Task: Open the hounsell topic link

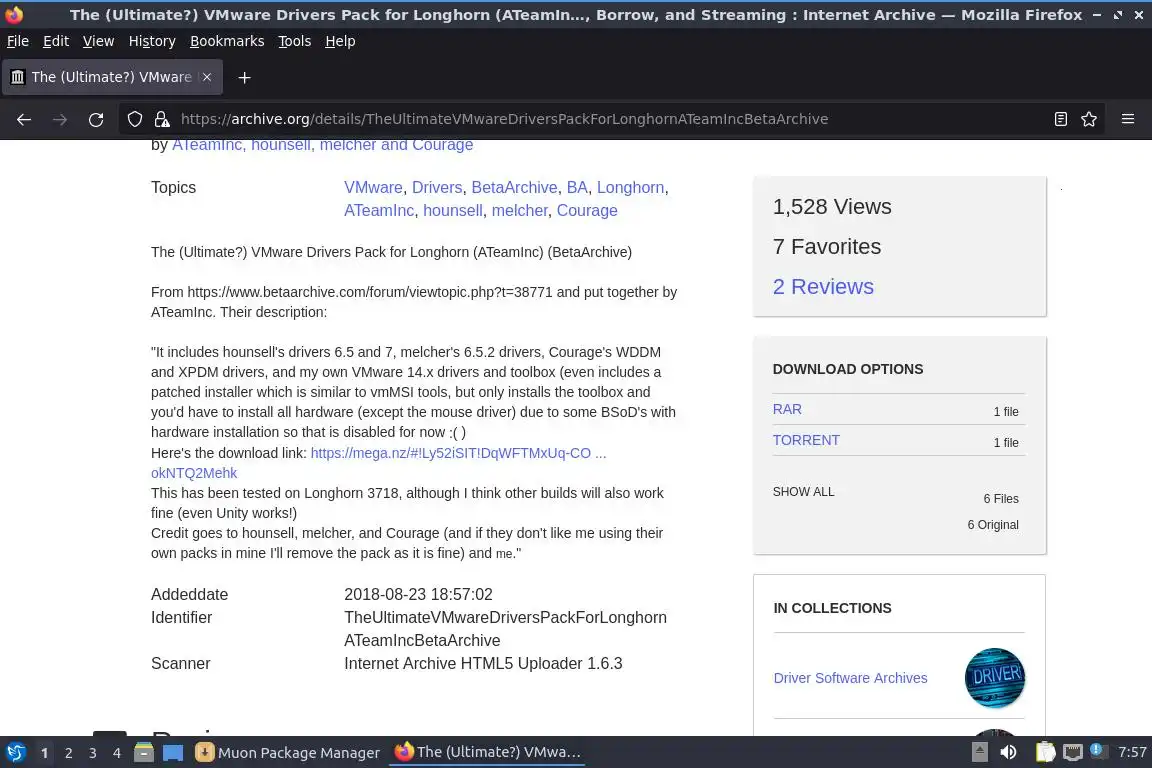Action: 453,210
